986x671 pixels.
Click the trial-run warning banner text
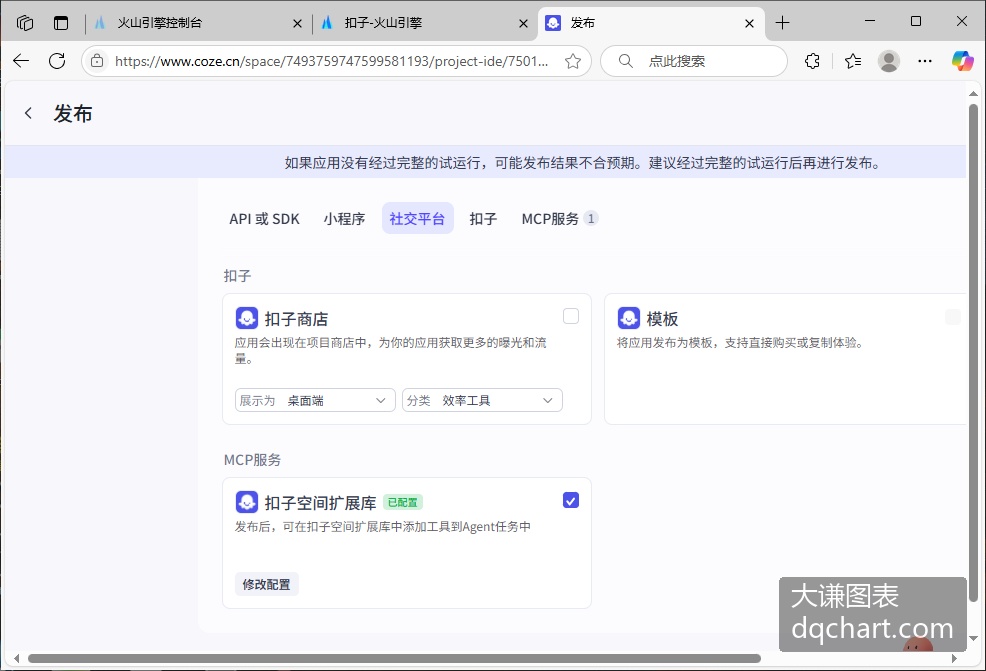(582, 163)
